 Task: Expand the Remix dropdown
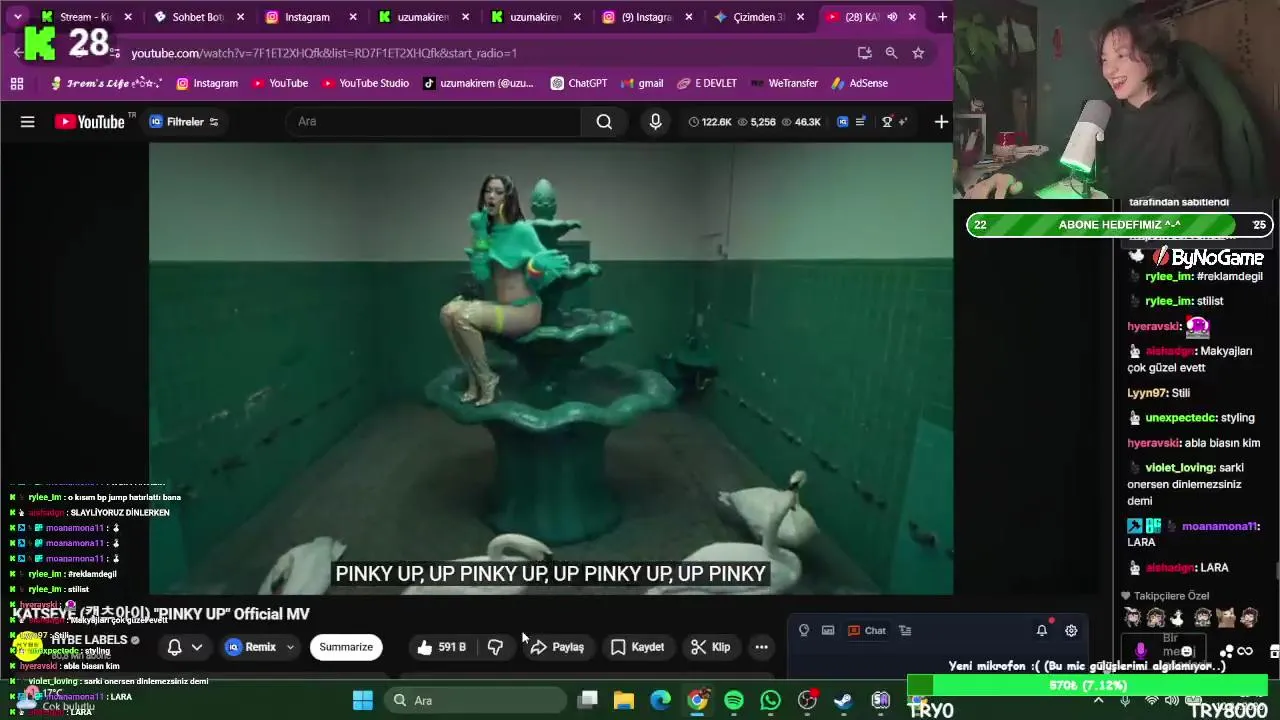291,647
